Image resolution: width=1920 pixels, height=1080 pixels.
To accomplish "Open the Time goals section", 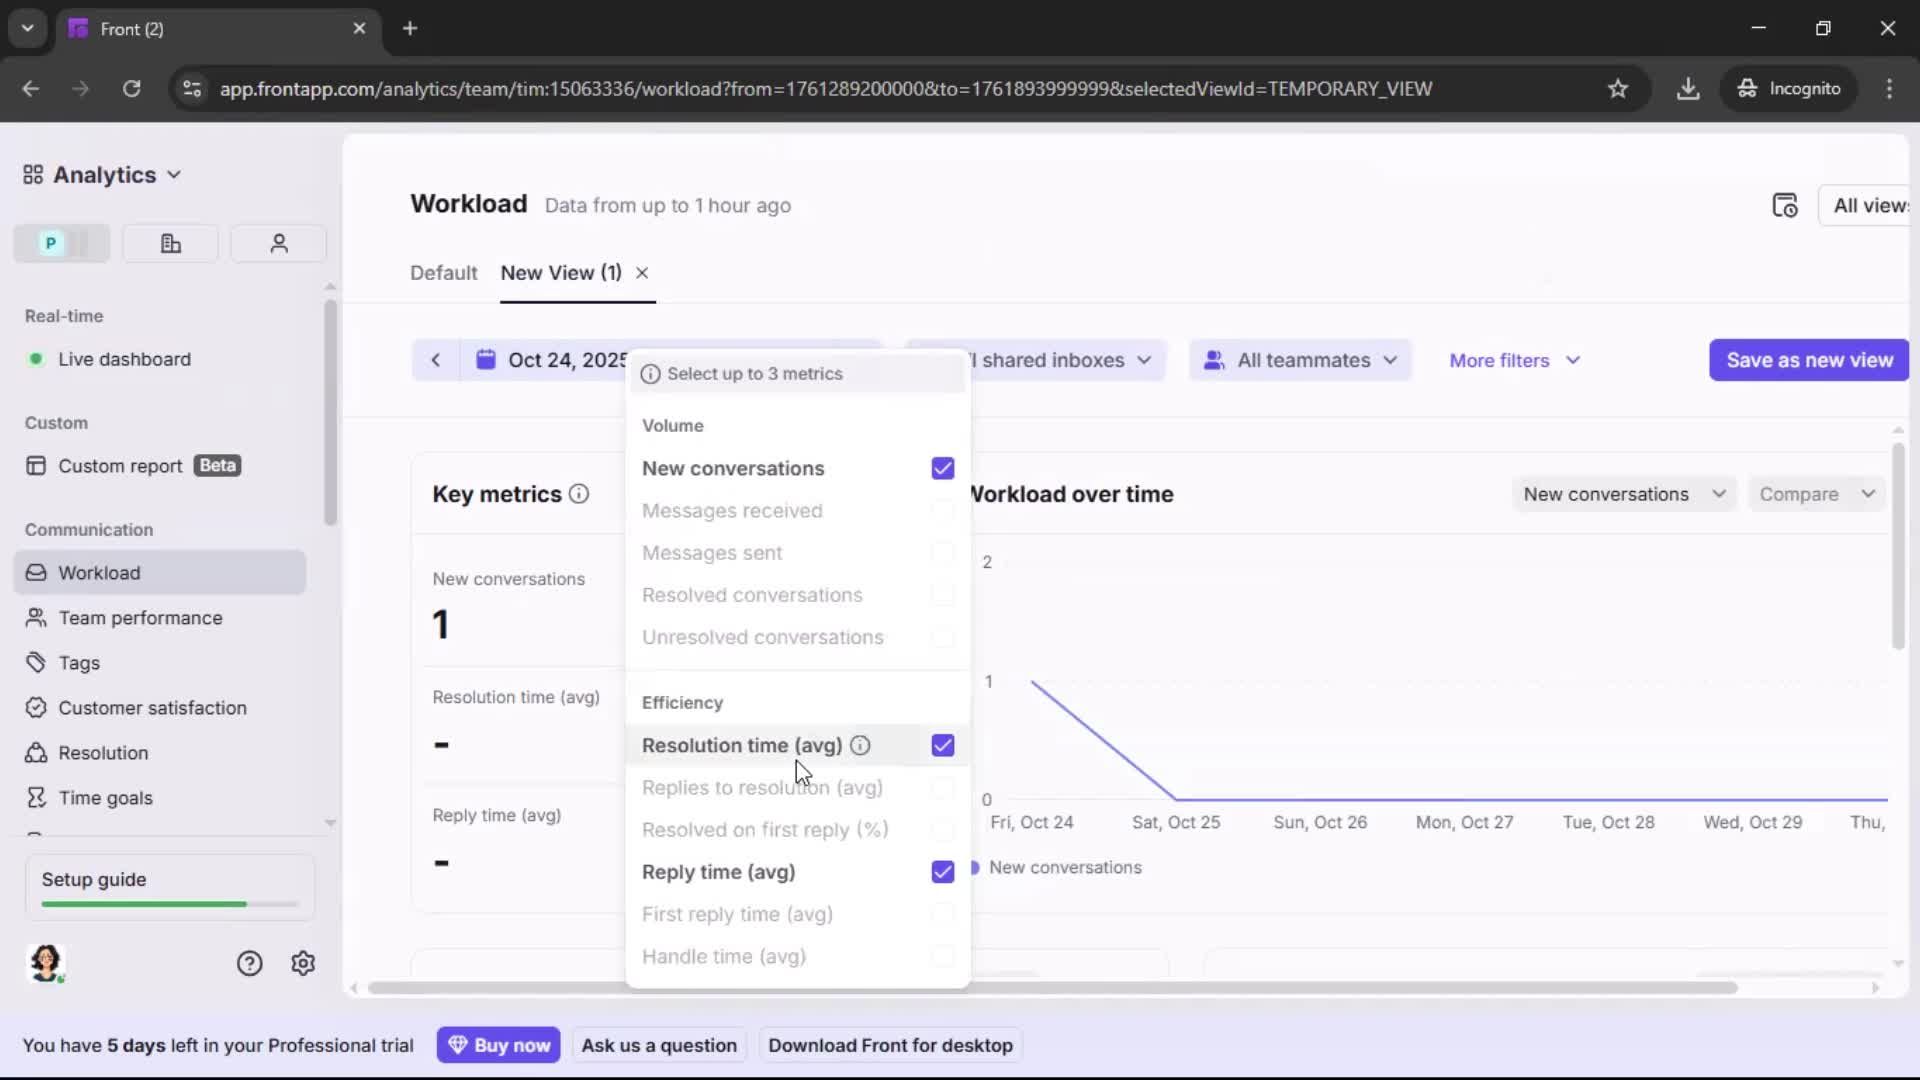I will [x=104, y=798].
